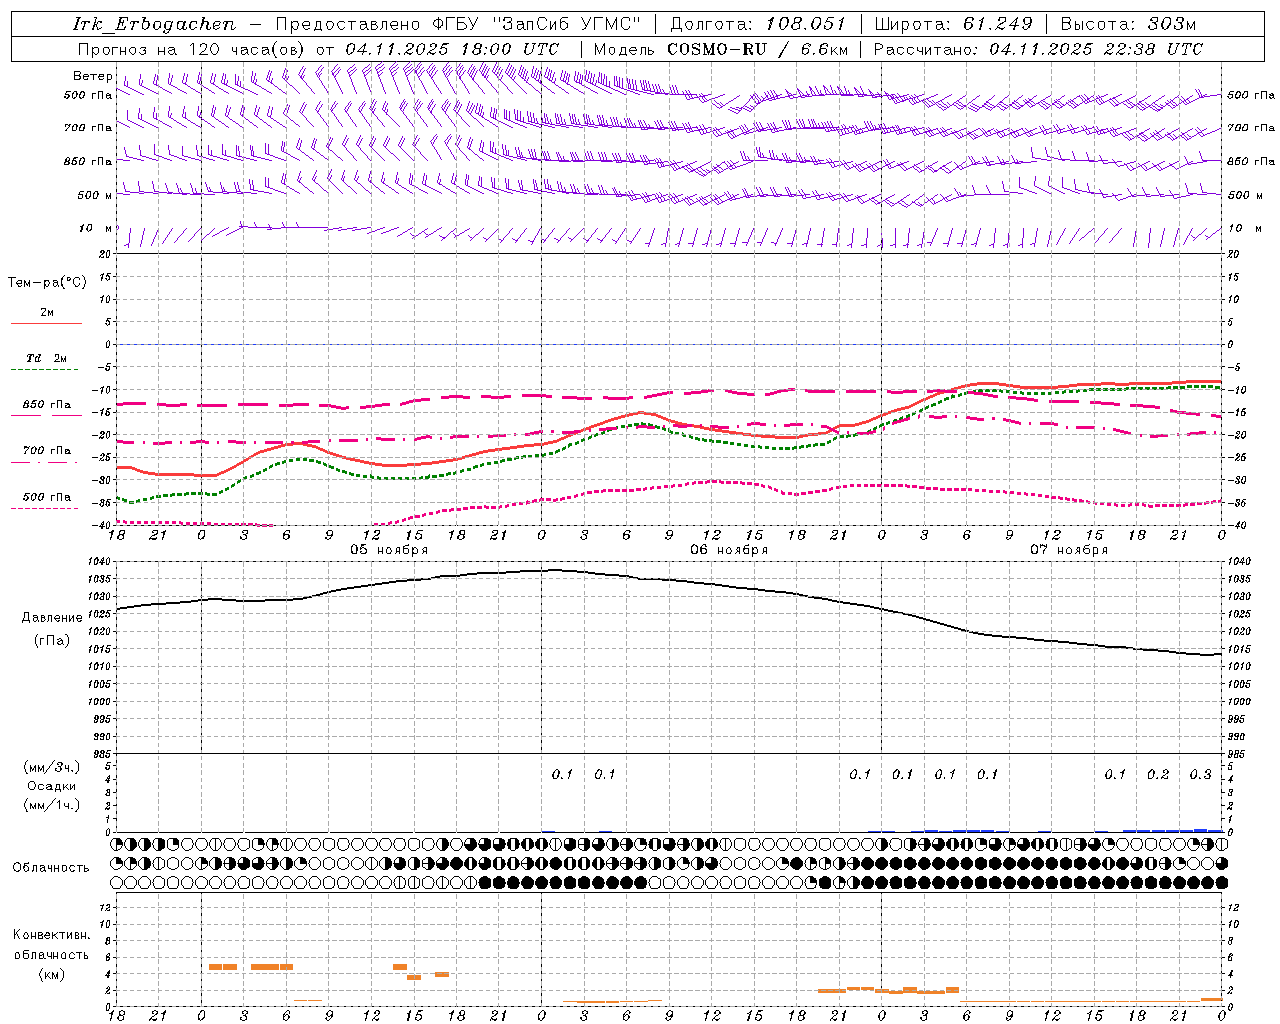1280x1024 pixels.
Task: Click the Облачность row label
Action: coord(50,867)
